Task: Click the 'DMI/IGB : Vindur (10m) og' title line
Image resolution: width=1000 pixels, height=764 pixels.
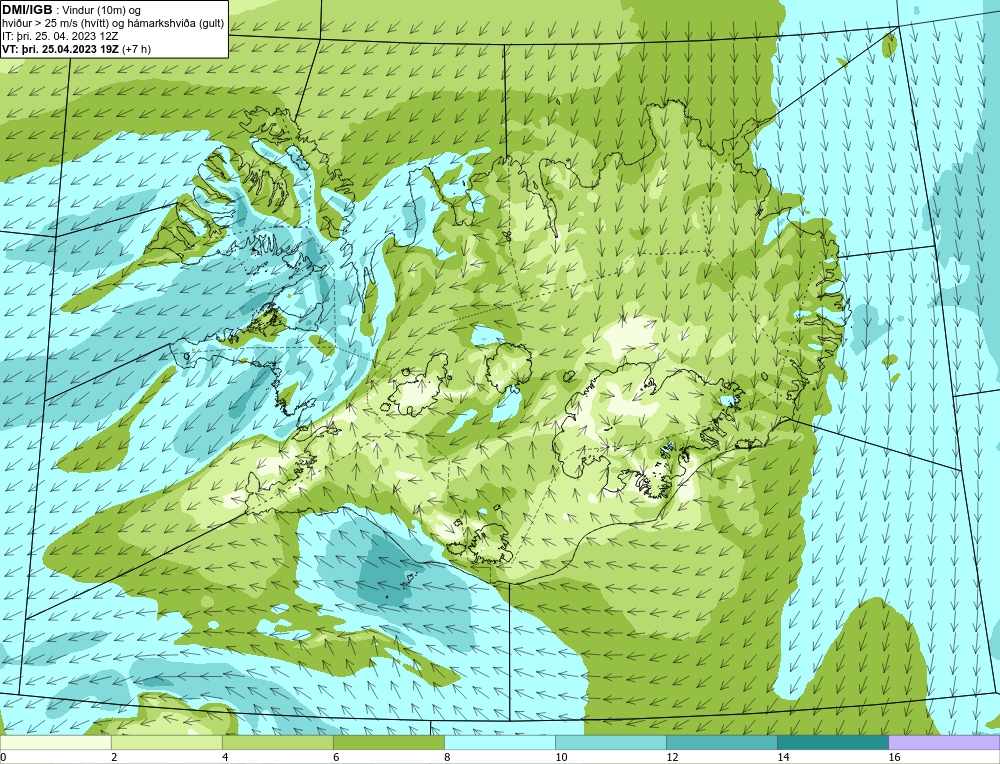Action: pos(72,10)
